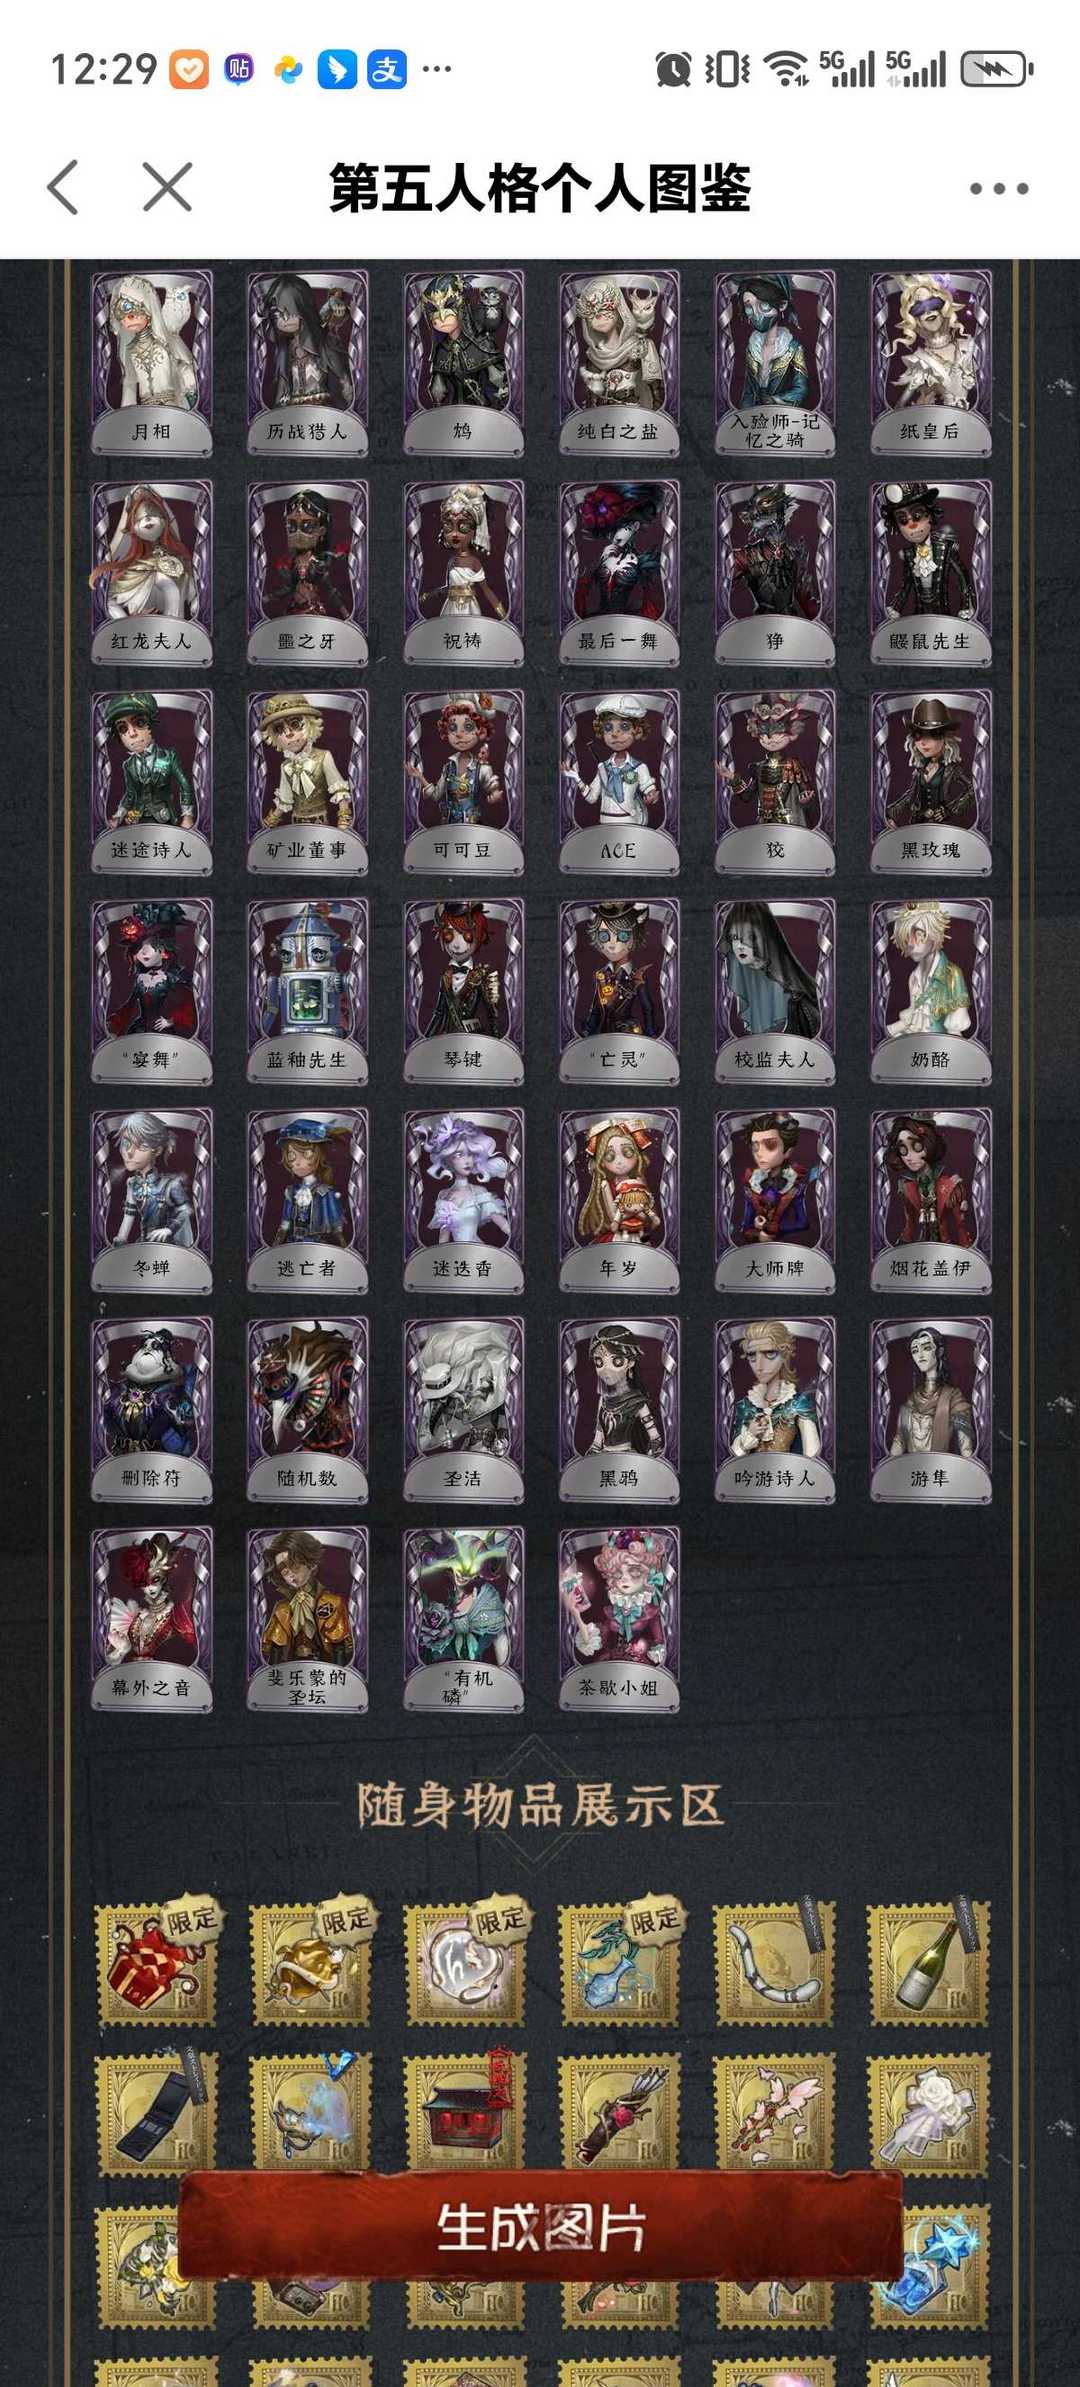The image size is (1080, 2387).
Task: Open the three-dots more menu
Action: 998,188
